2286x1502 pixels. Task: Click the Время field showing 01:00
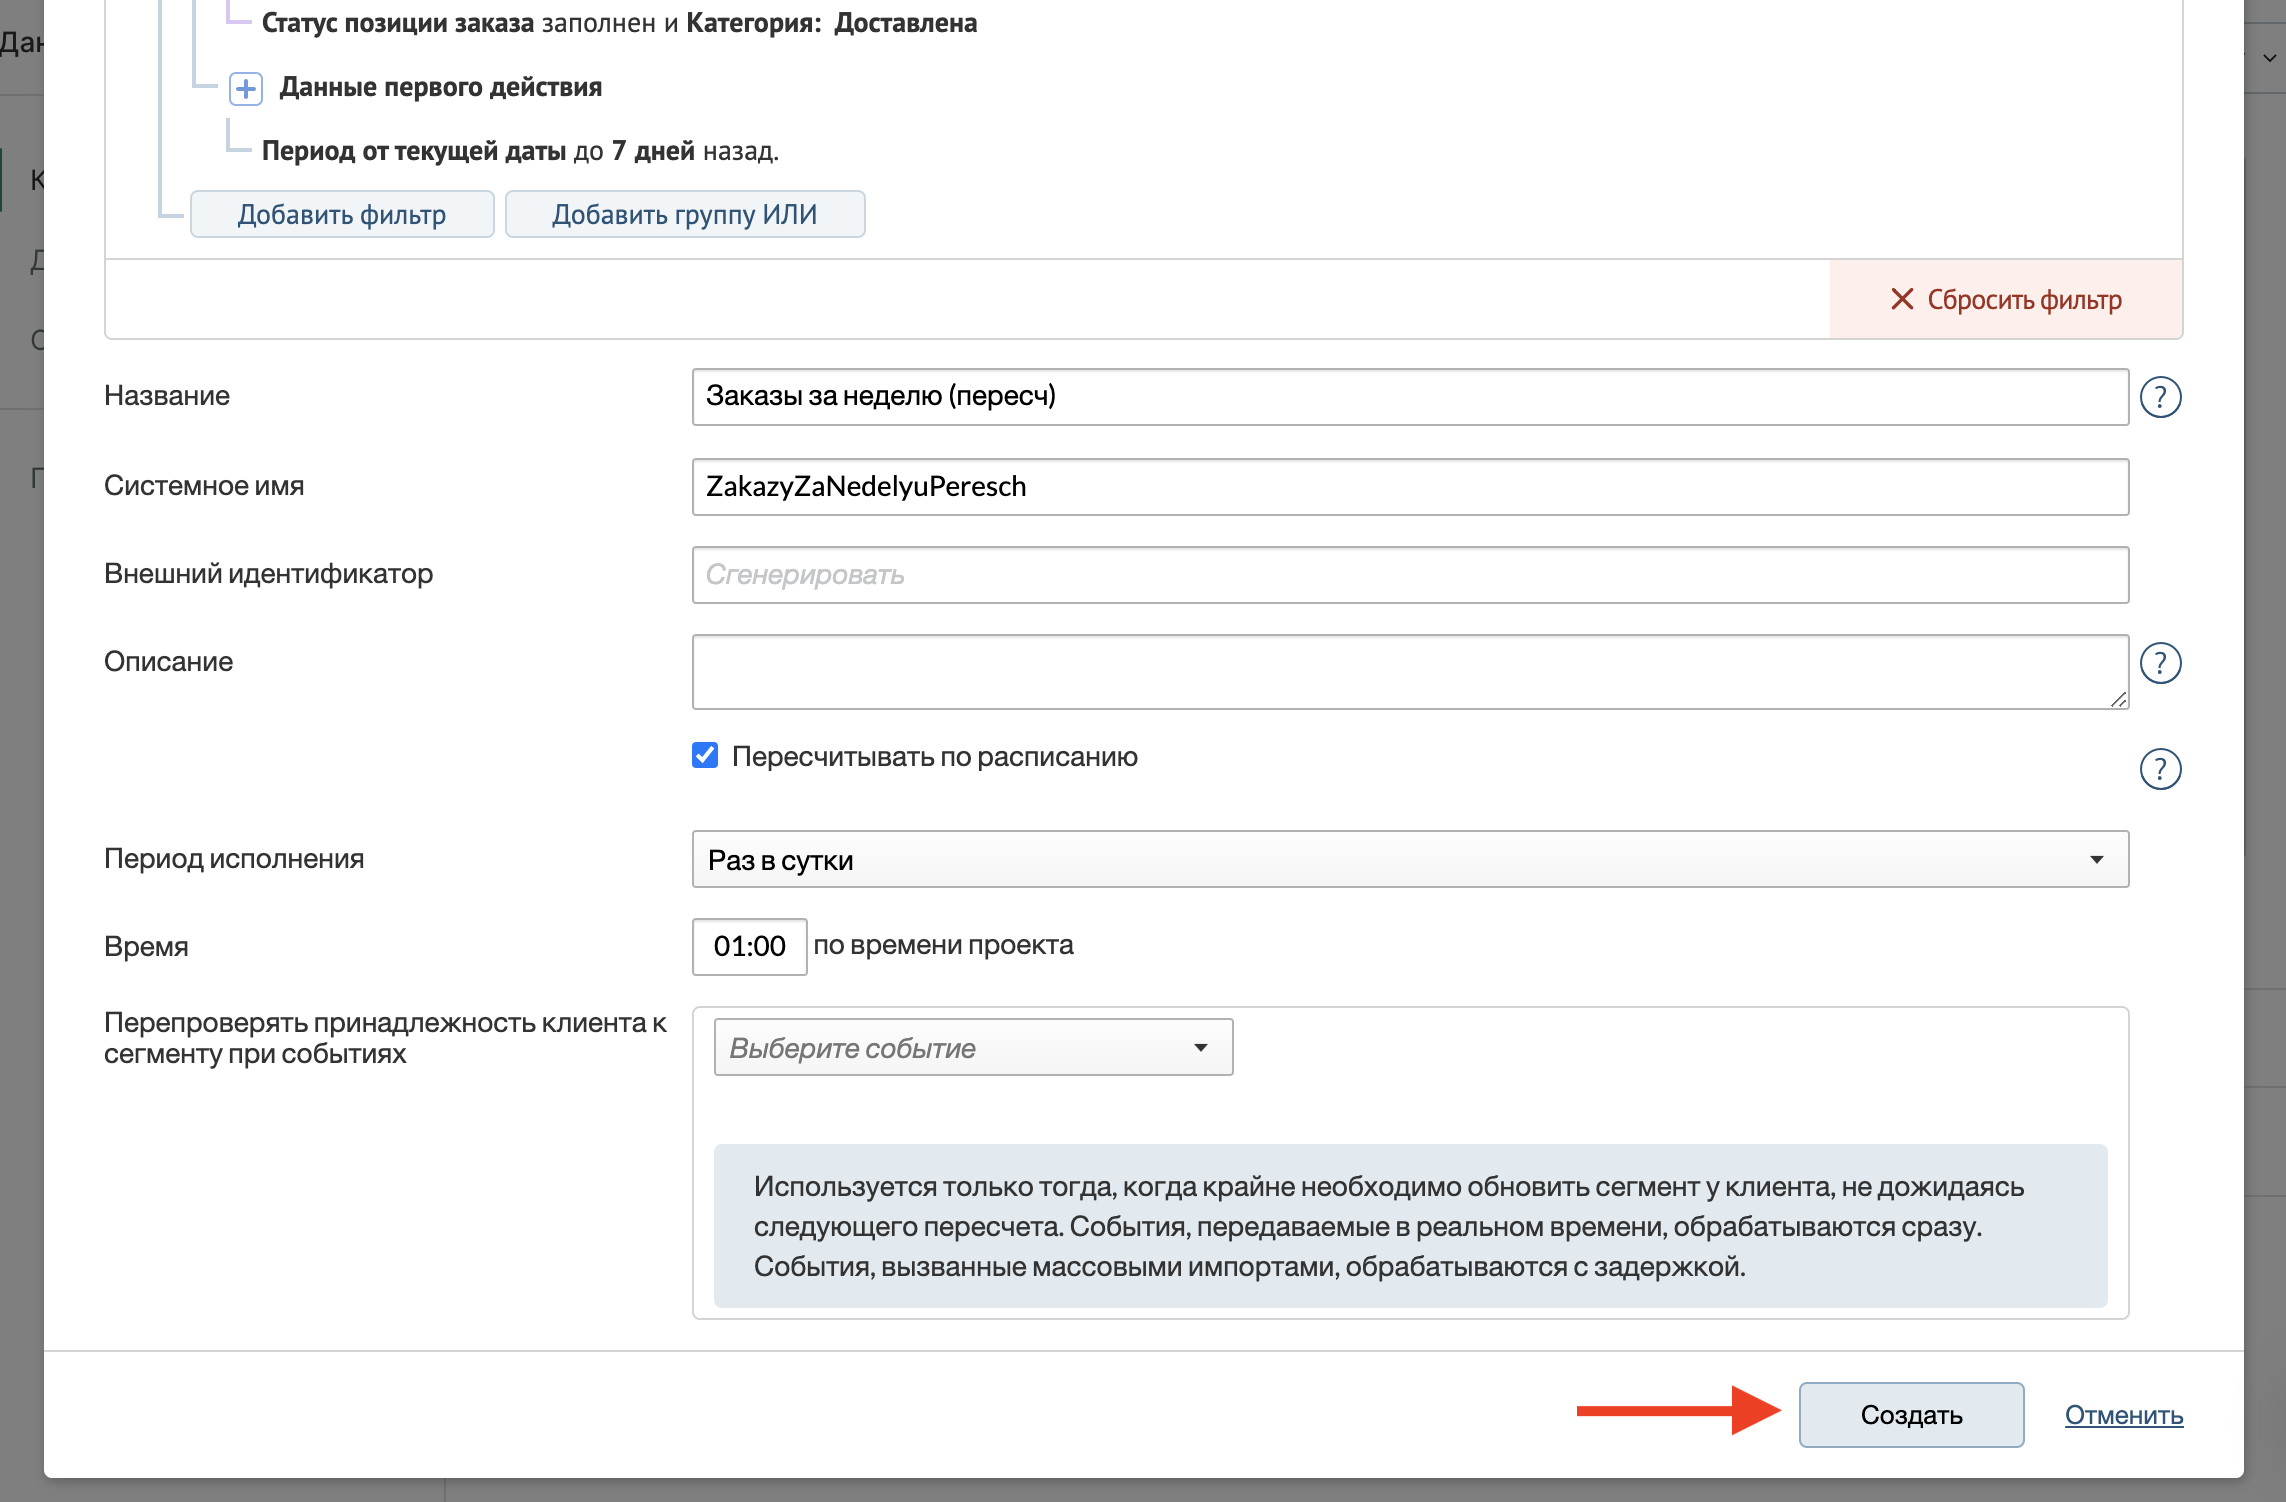tap(749, 946)
